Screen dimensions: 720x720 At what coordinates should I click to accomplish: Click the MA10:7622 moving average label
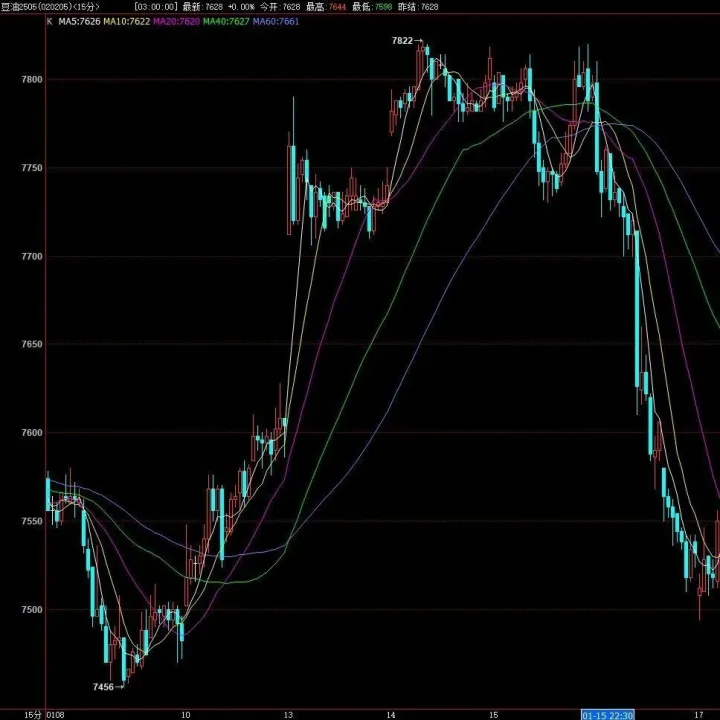pyautogui.click(x=127, y=21)
